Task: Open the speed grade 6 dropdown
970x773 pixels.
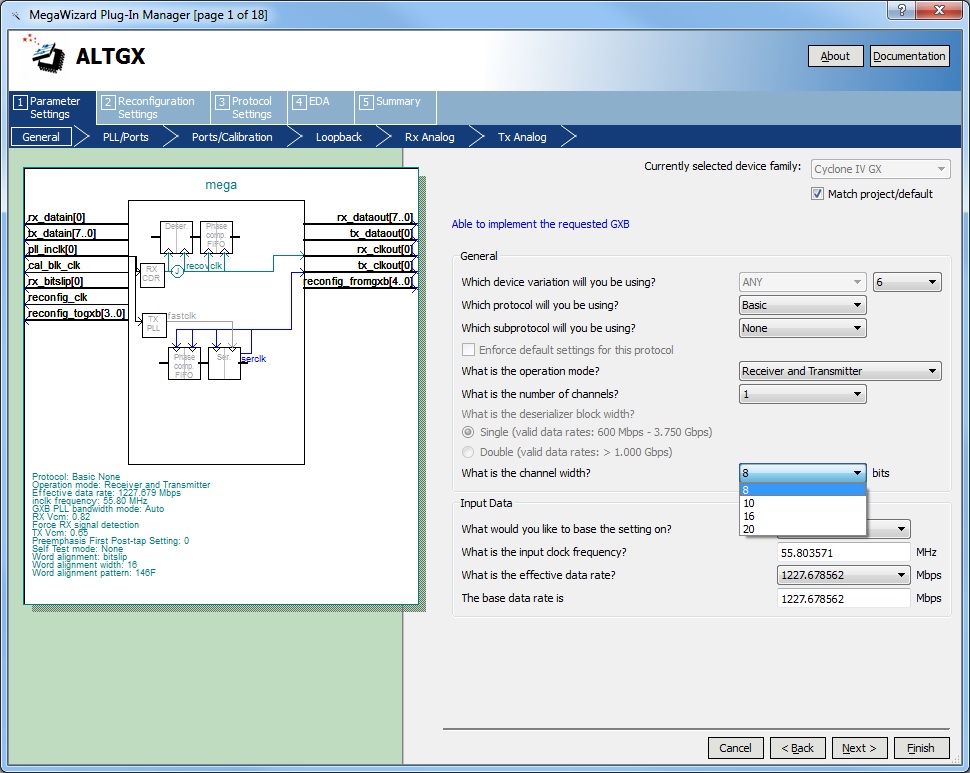Action: 907,282
